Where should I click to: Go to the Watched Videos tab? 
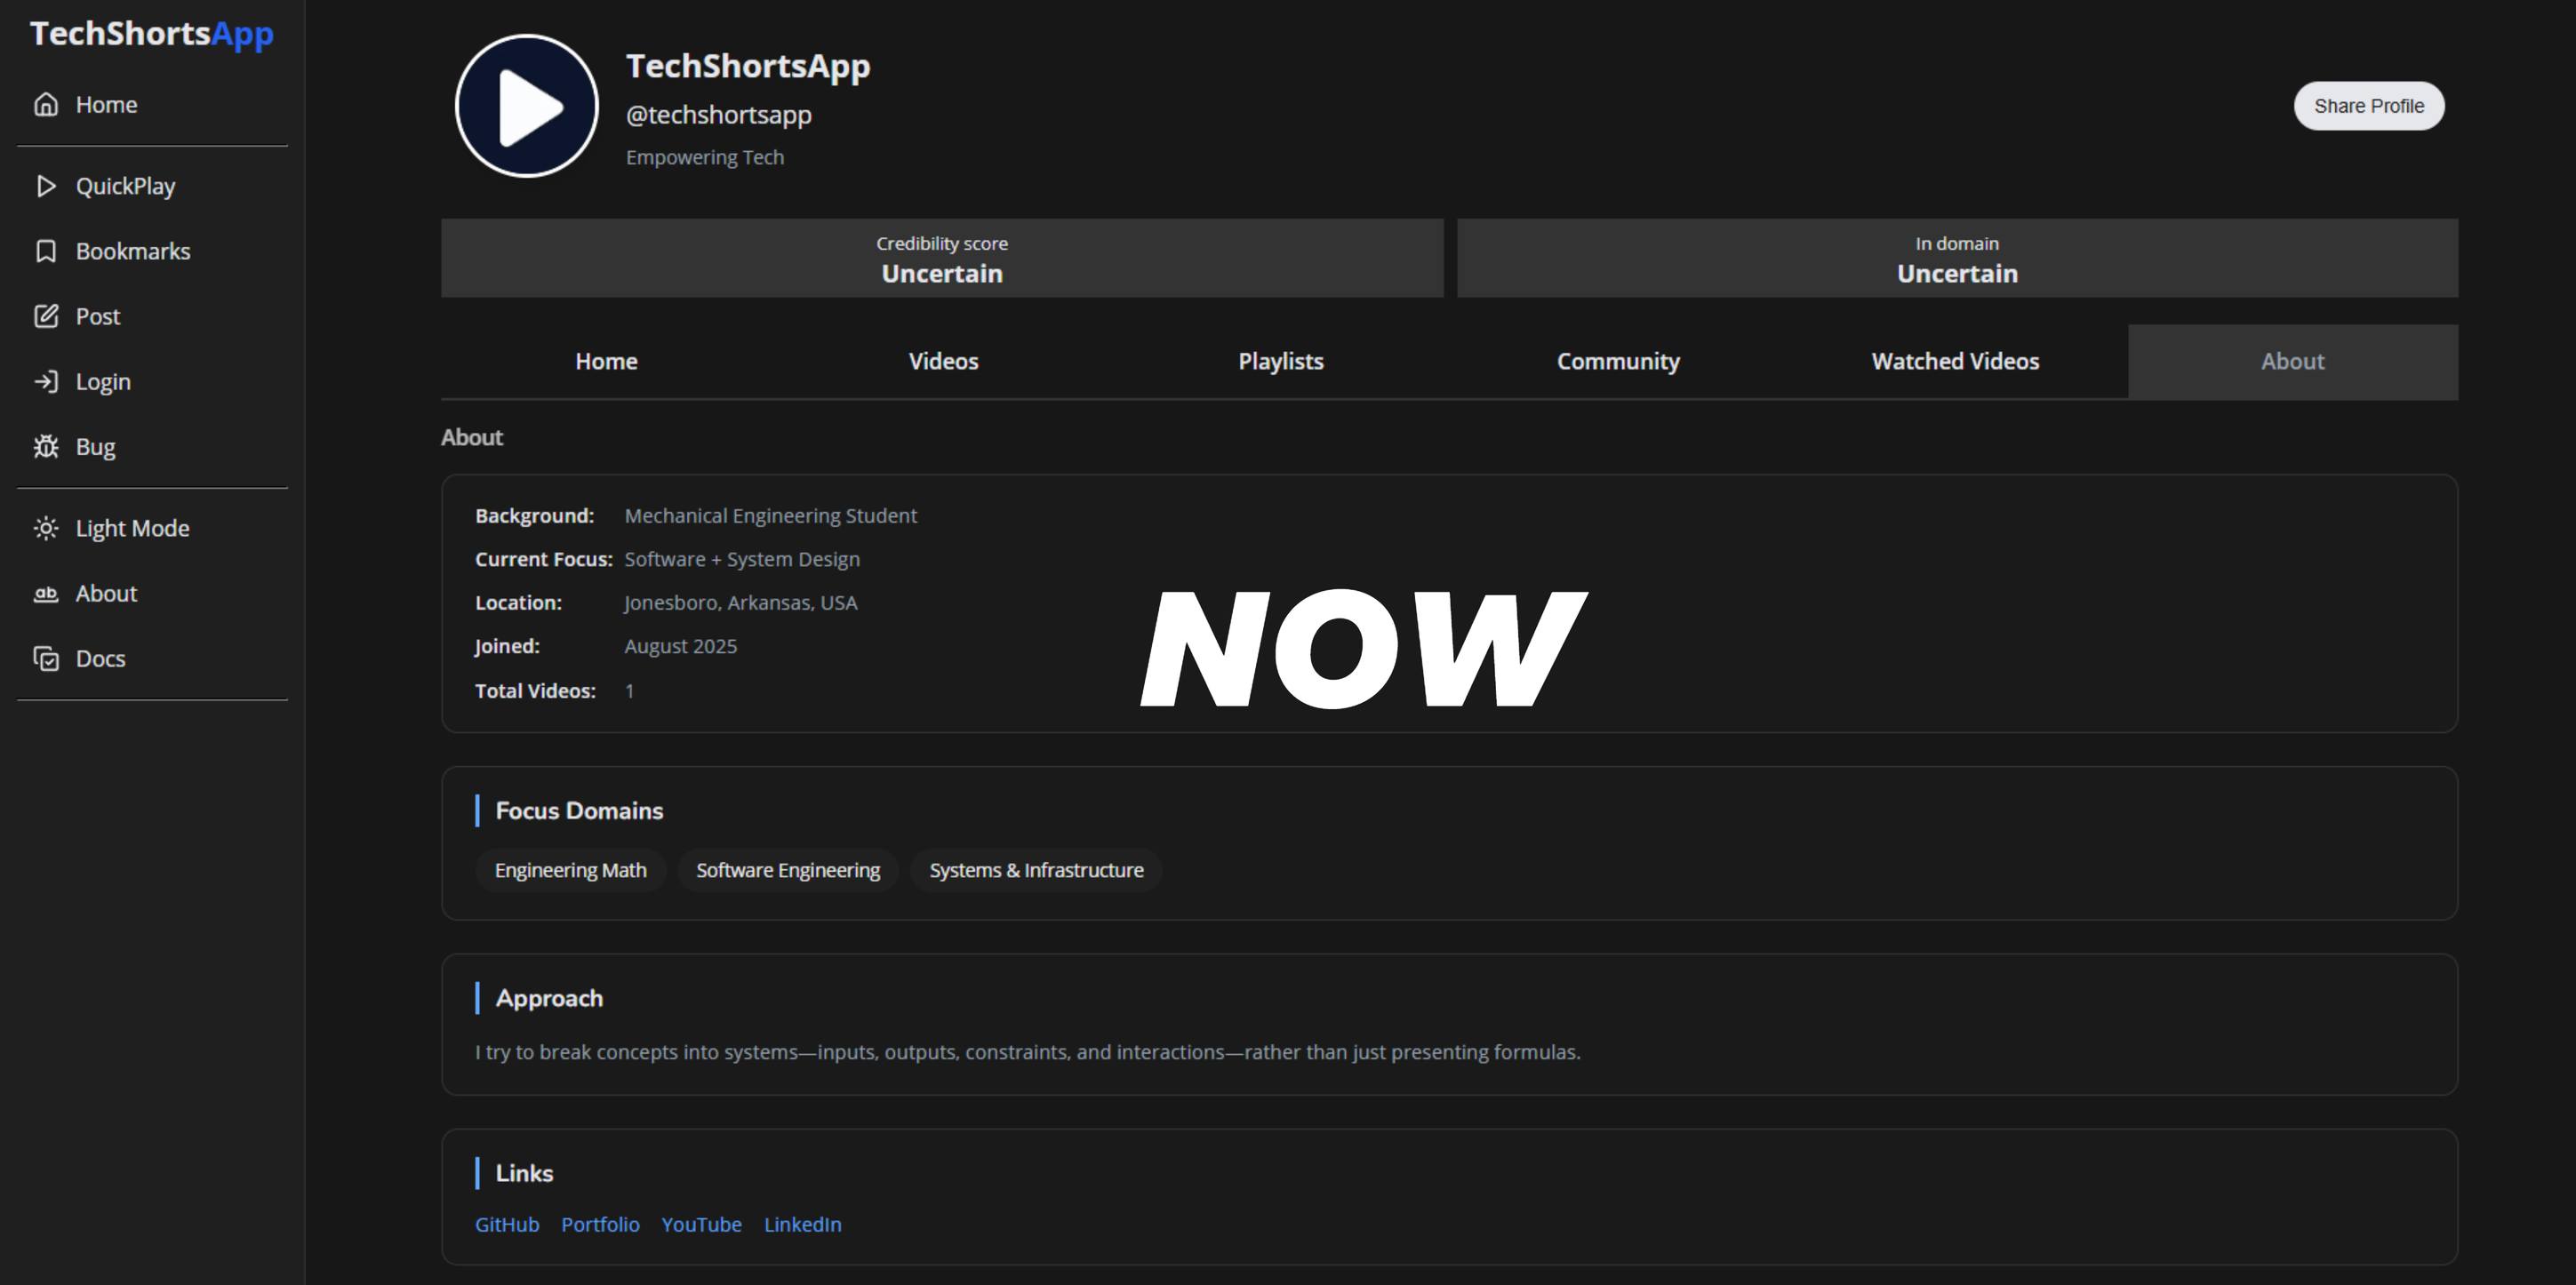click(1954, 361)
